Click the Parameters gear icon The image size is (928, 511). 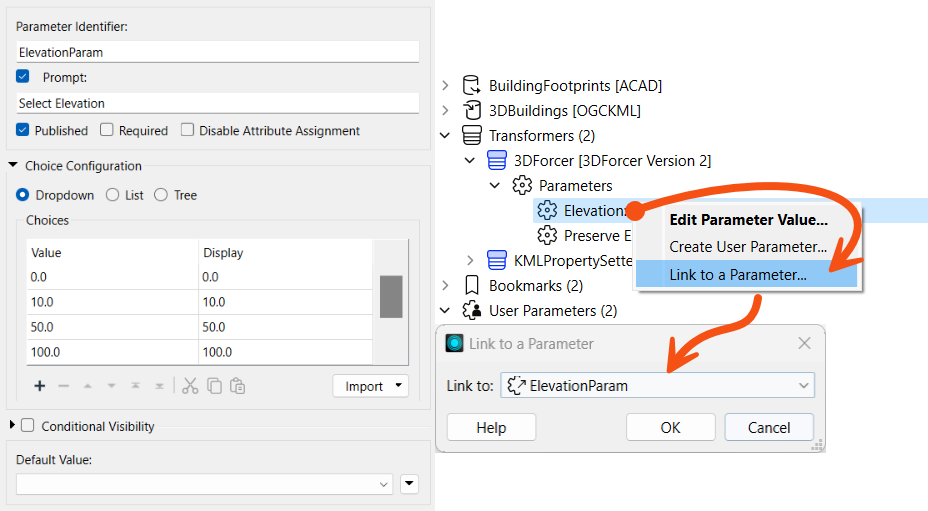coord(522,185)
